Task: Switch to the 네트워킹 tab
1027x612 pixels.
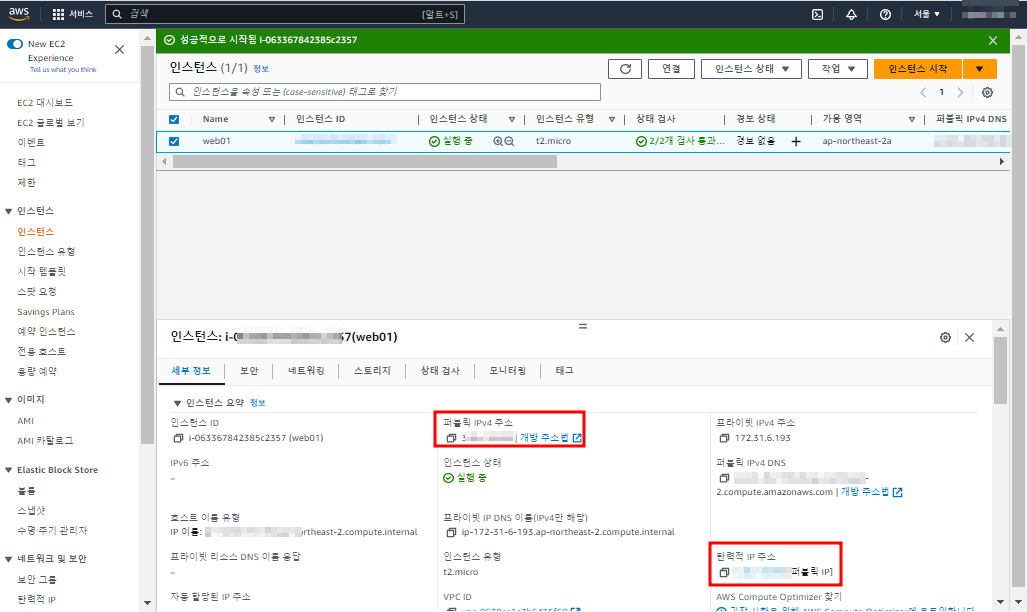Action: (306, 371)
